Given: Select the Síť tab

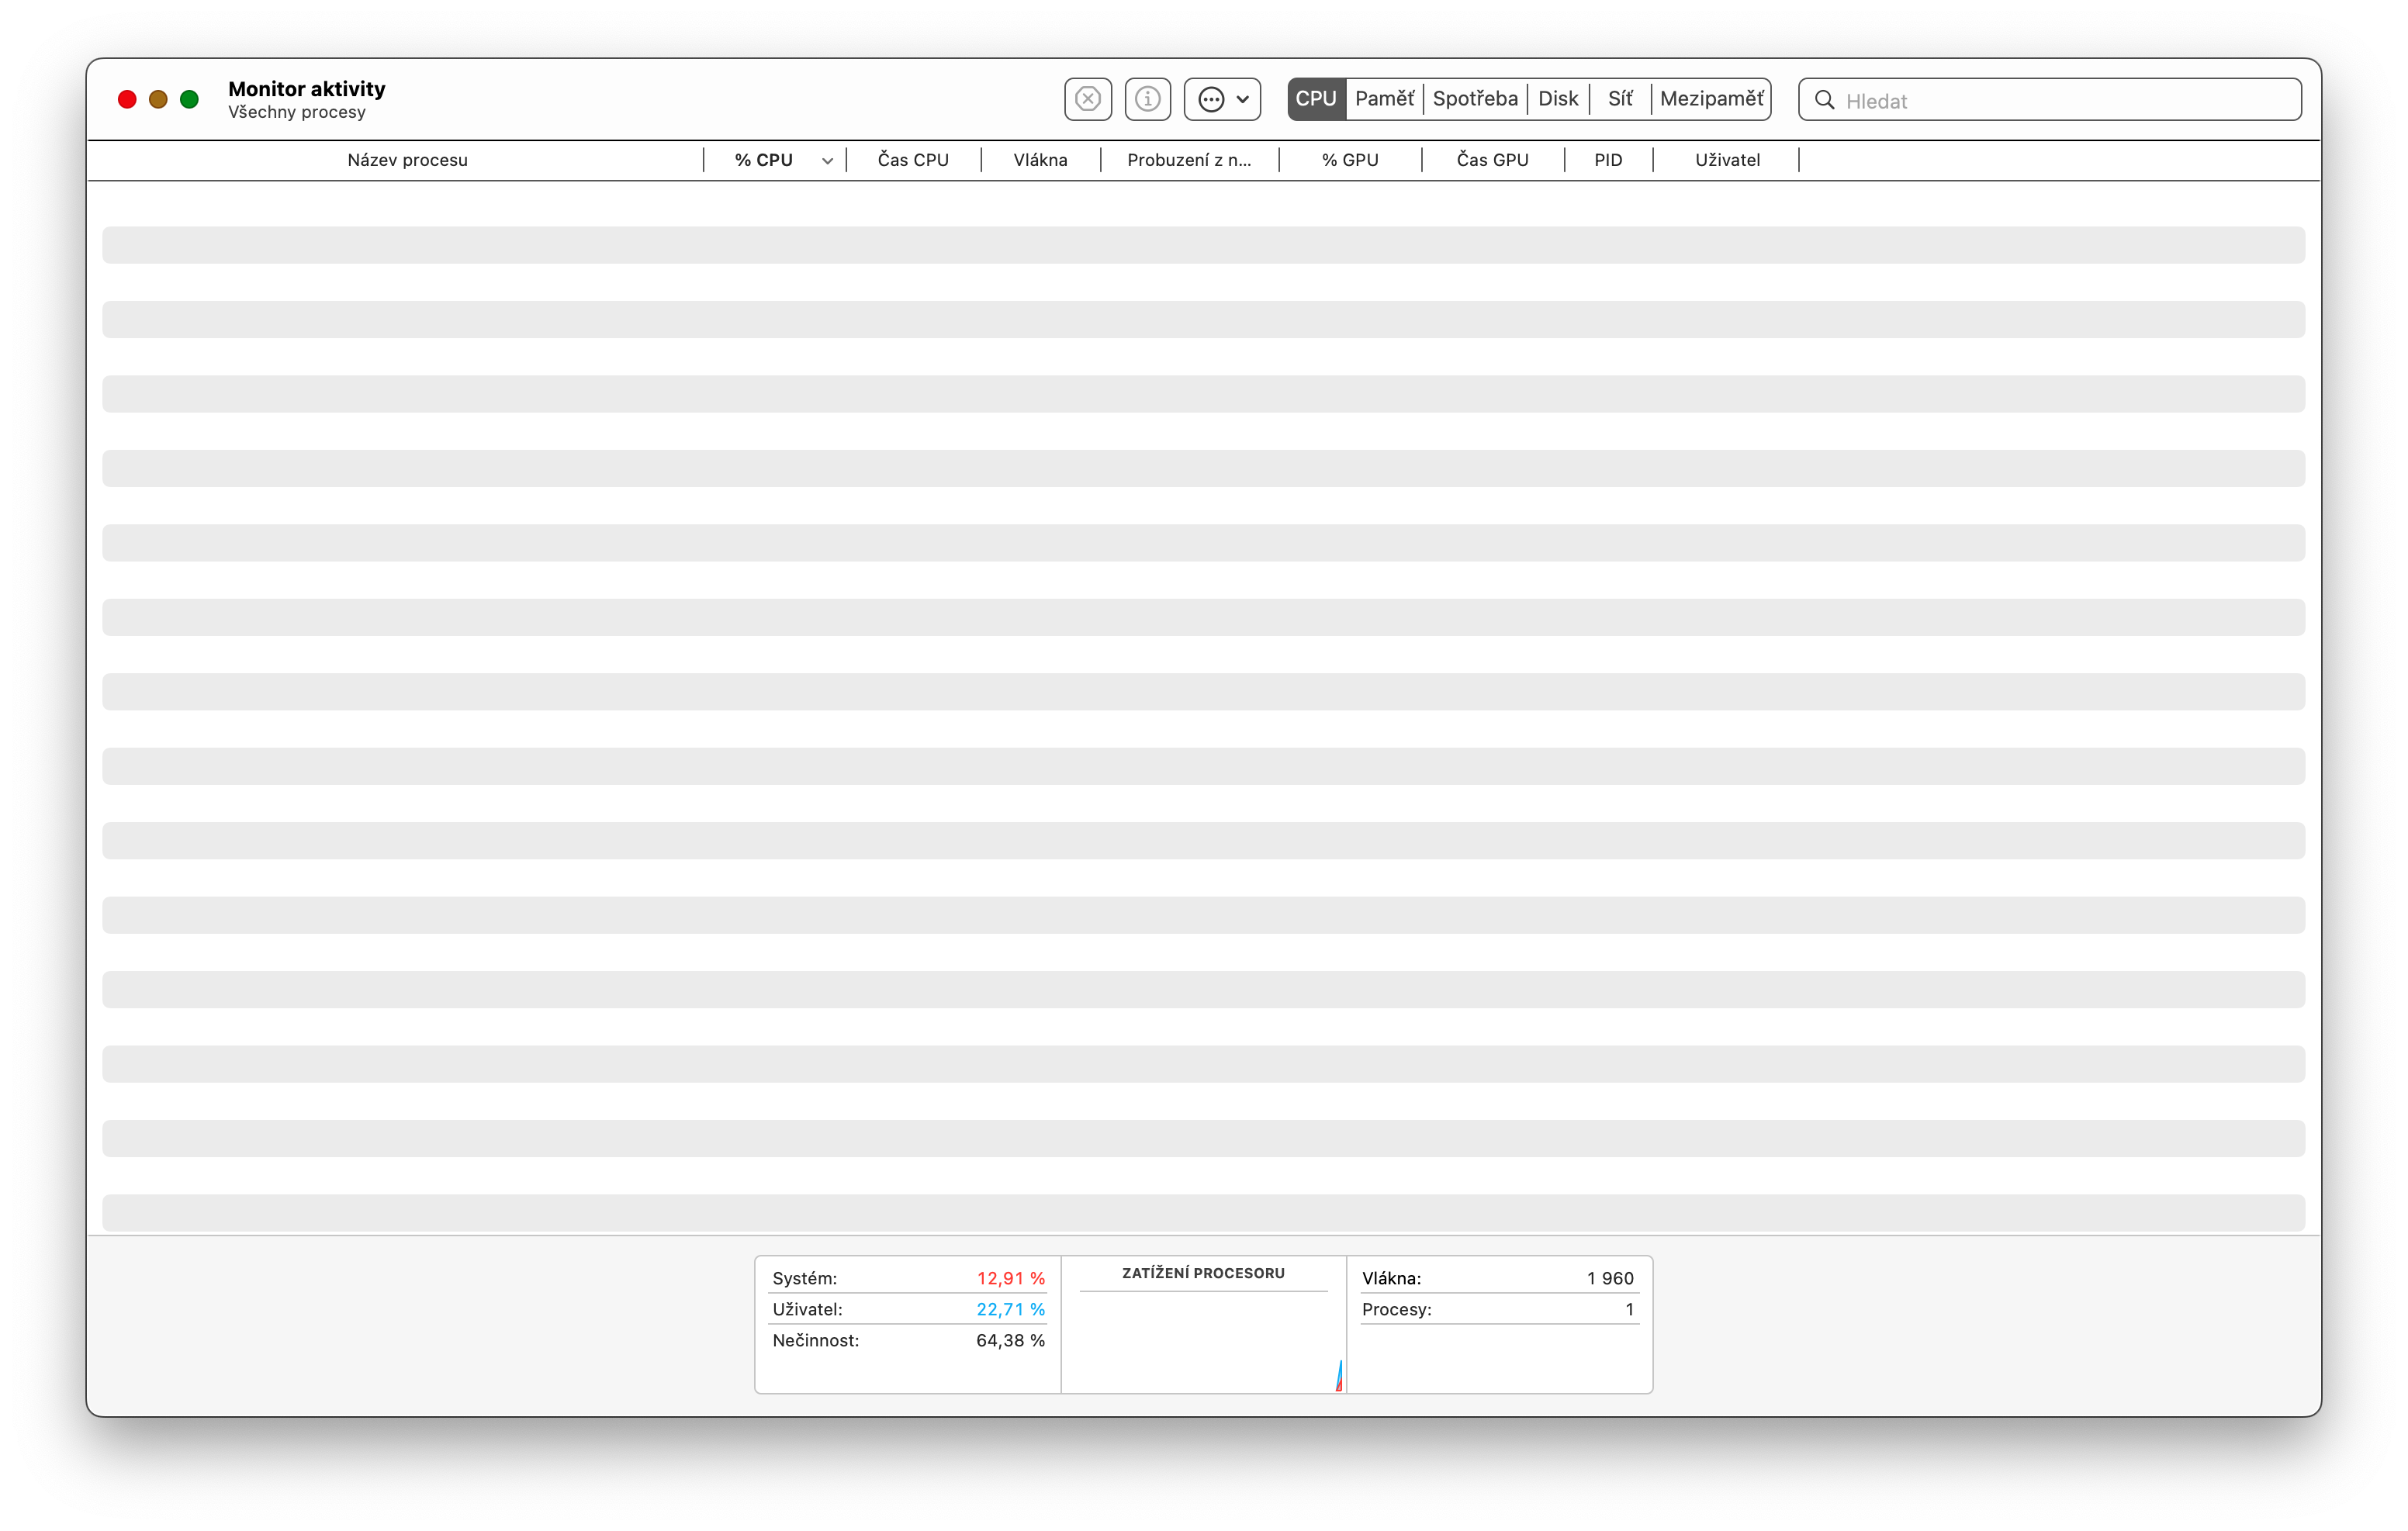Looking at the screenshot, I should coord(1619,99).
